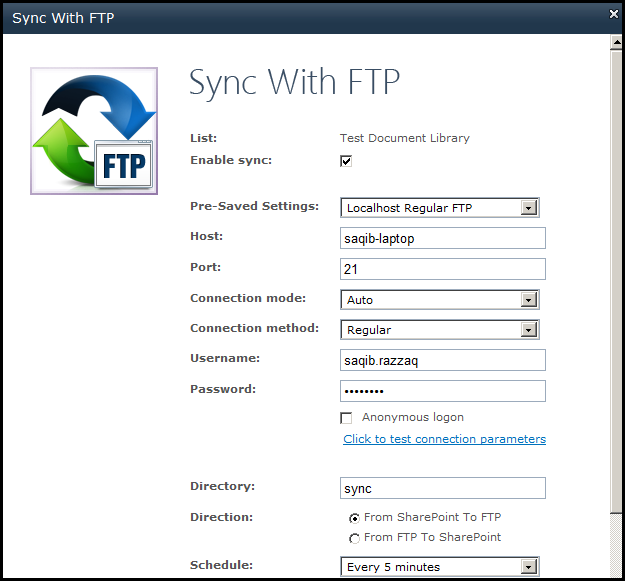This screenshot has width=625, height=581.
Task: Focus the Directory input box
Action: point(443,488)
